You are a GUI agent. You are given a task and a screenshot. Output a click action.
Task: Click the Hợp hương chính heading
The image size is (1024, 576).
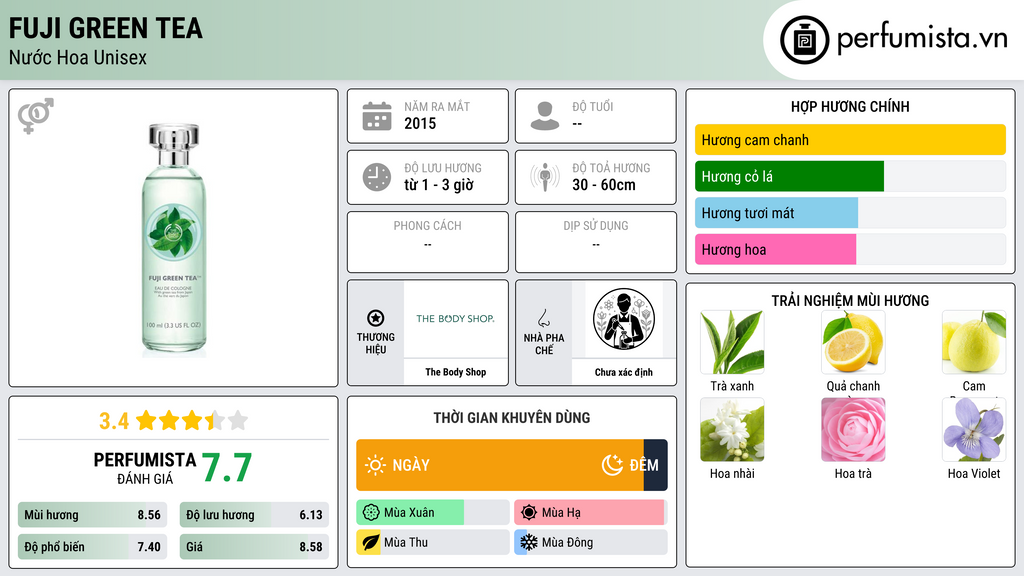[x=850, y=106]
